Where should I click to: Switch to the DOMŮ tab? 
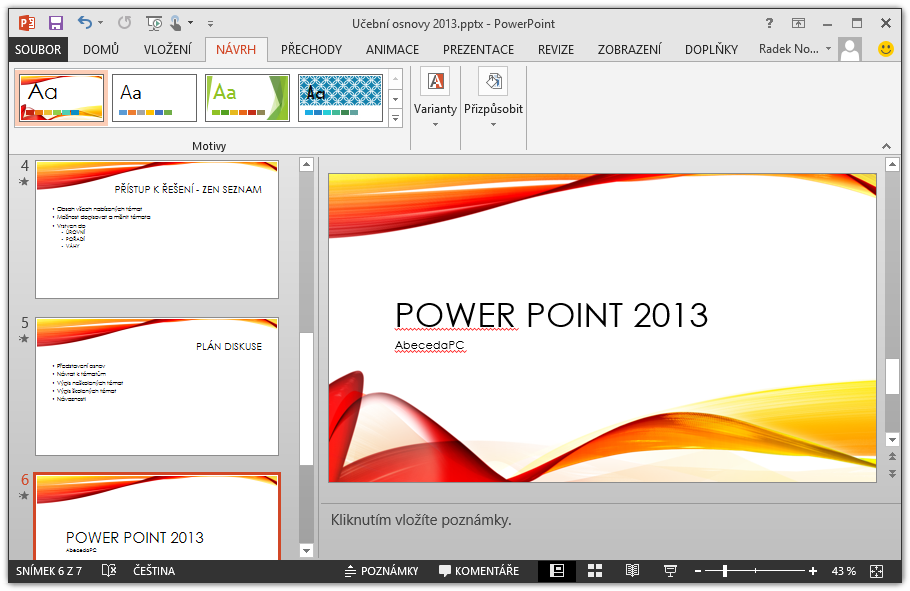101,49
